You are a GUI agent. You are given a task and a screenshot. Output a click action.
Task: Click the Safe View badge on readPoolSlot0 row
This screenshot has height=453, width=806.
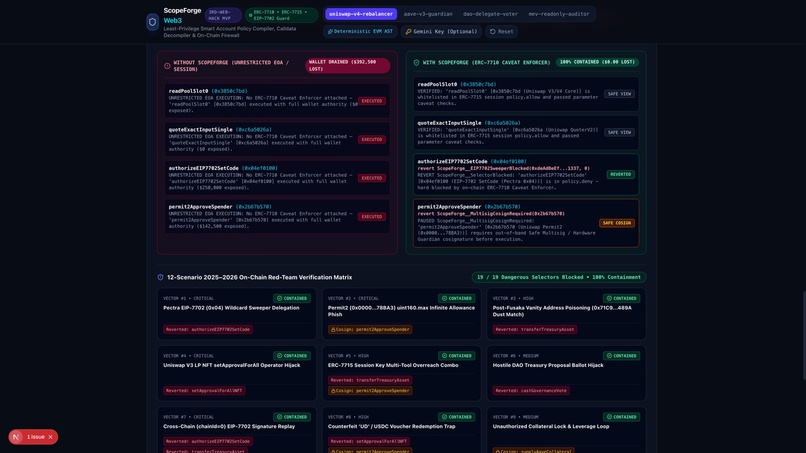(x=619, y=94)
